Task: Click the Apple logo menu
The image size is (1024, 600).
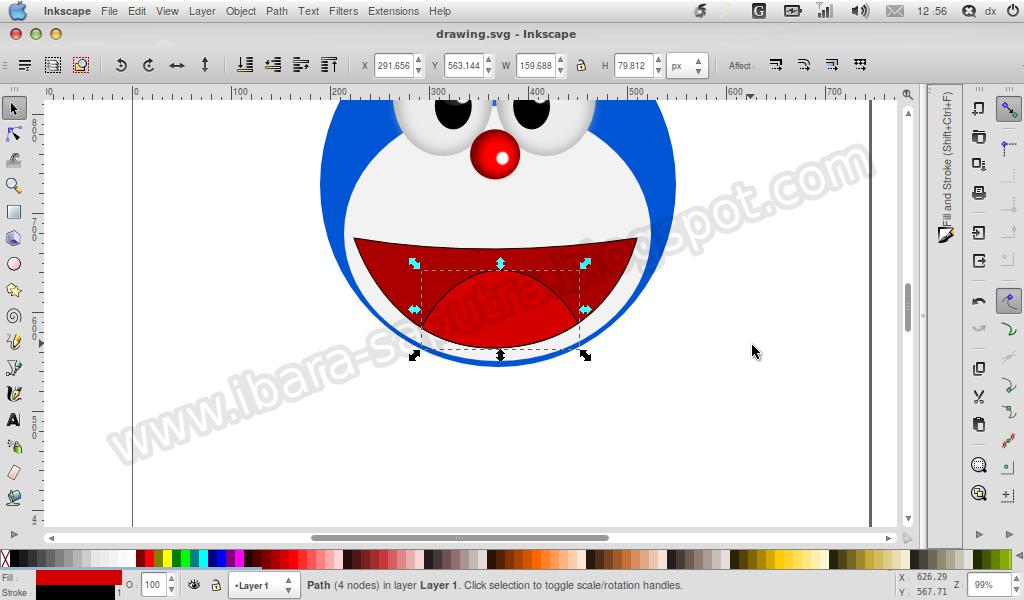Action: [18, 11]
